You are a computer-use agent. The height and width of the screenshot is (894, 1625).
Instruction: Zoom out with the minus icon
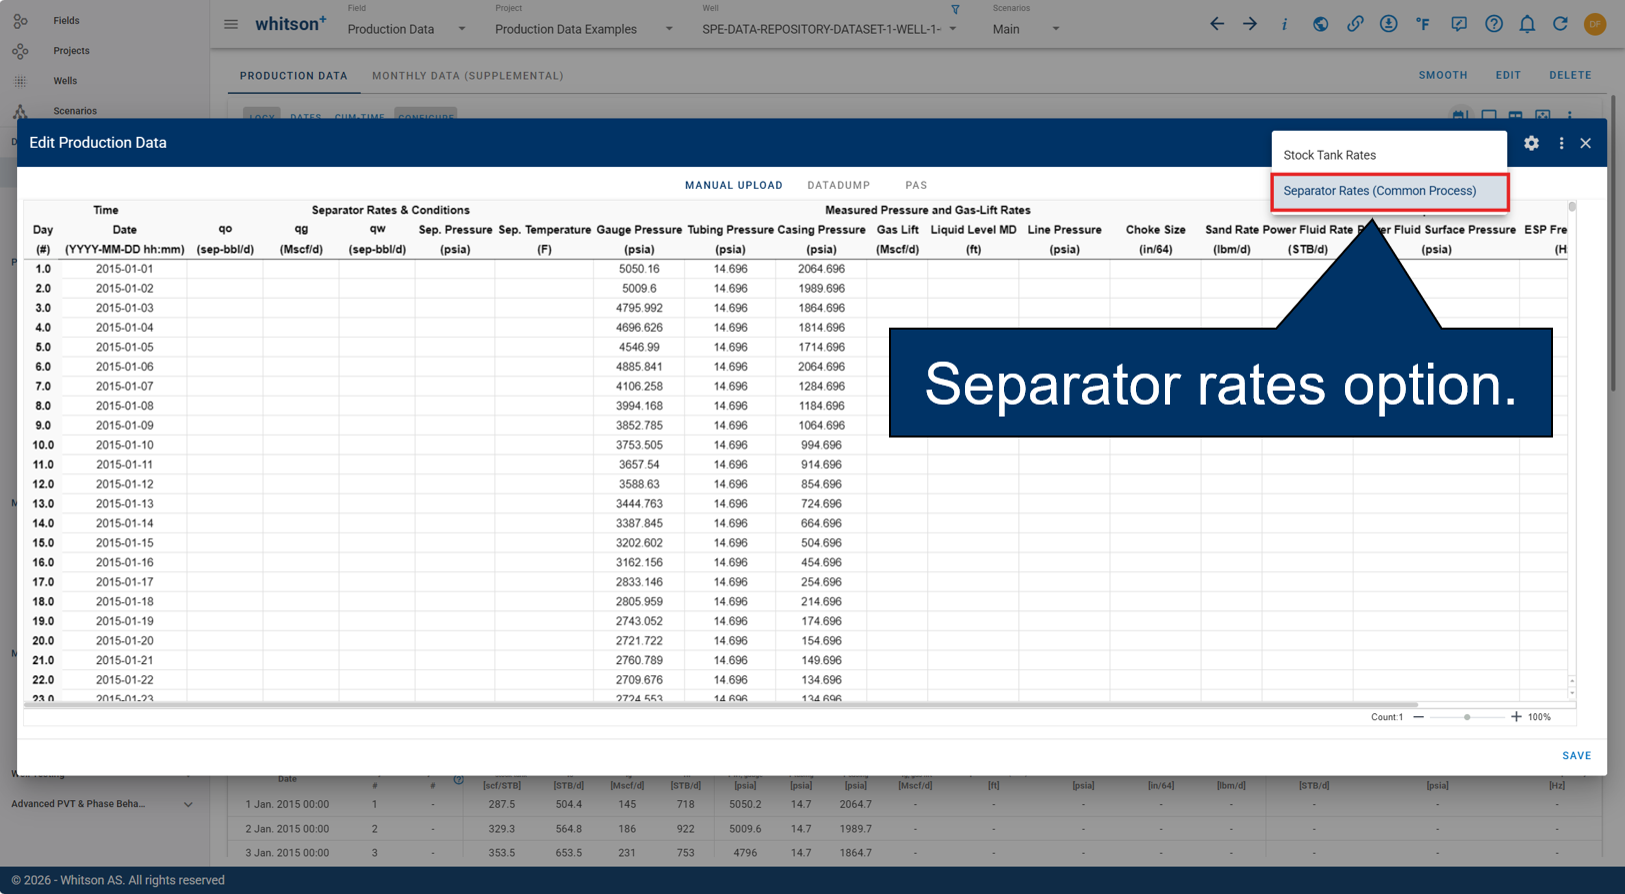1418,717
